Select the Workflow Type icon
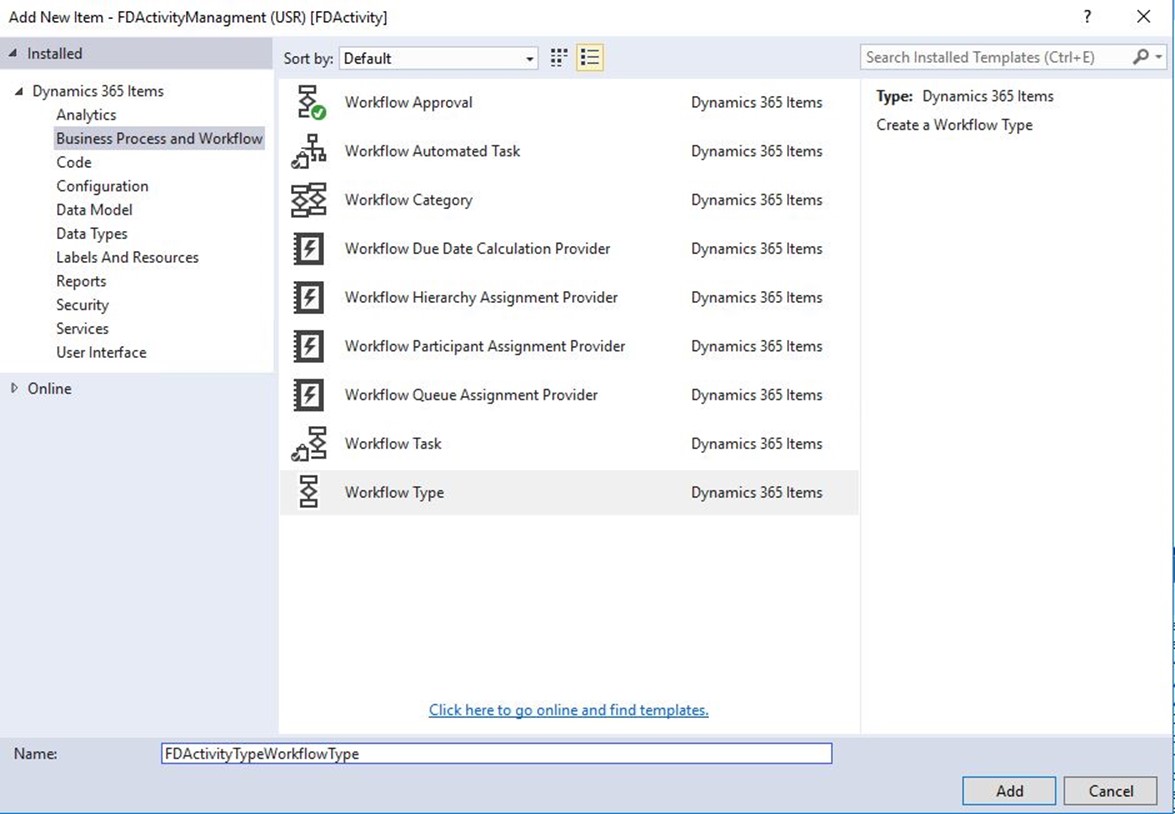This screenshot has height=814, width=1175. pos(309,492)
